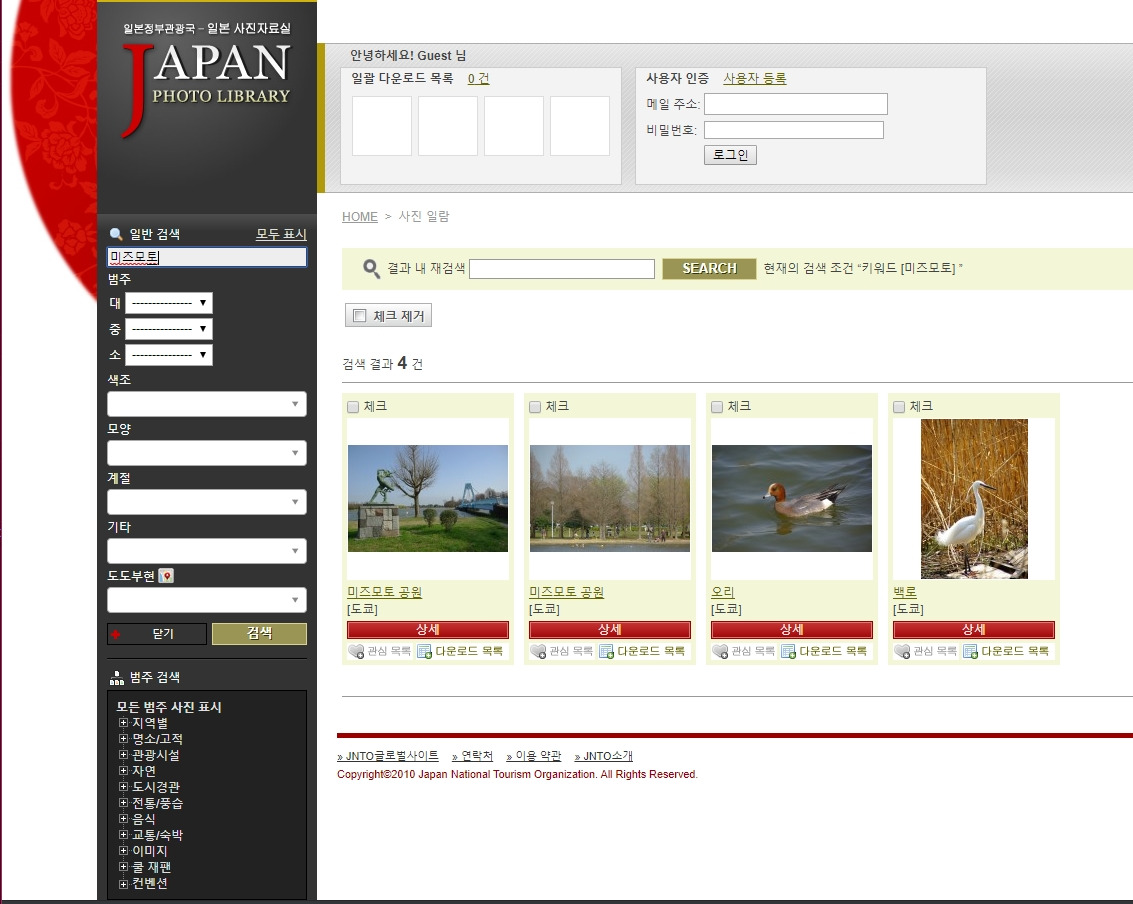The width and height of the screenshot is (1133, 904).
Task: Open the 계절 dropdown
Action: point(207,502)
